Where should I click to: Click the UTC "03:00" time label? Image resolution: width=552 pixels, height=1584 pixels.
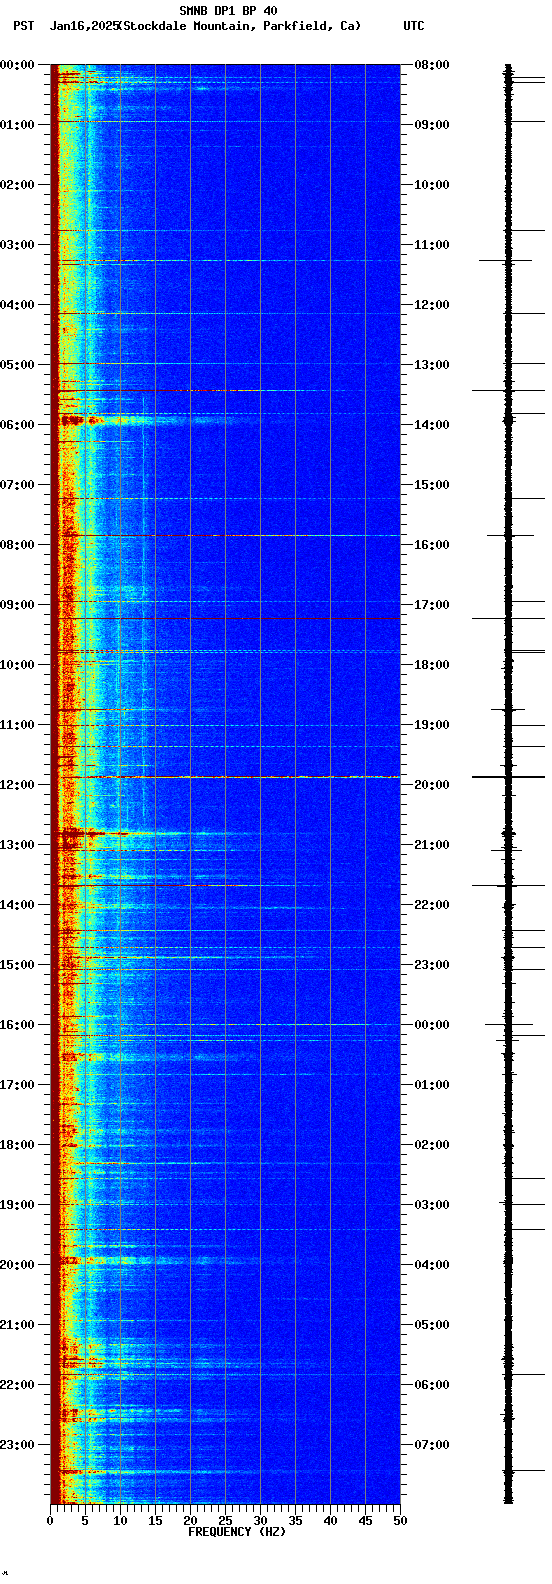(432, 1205)
